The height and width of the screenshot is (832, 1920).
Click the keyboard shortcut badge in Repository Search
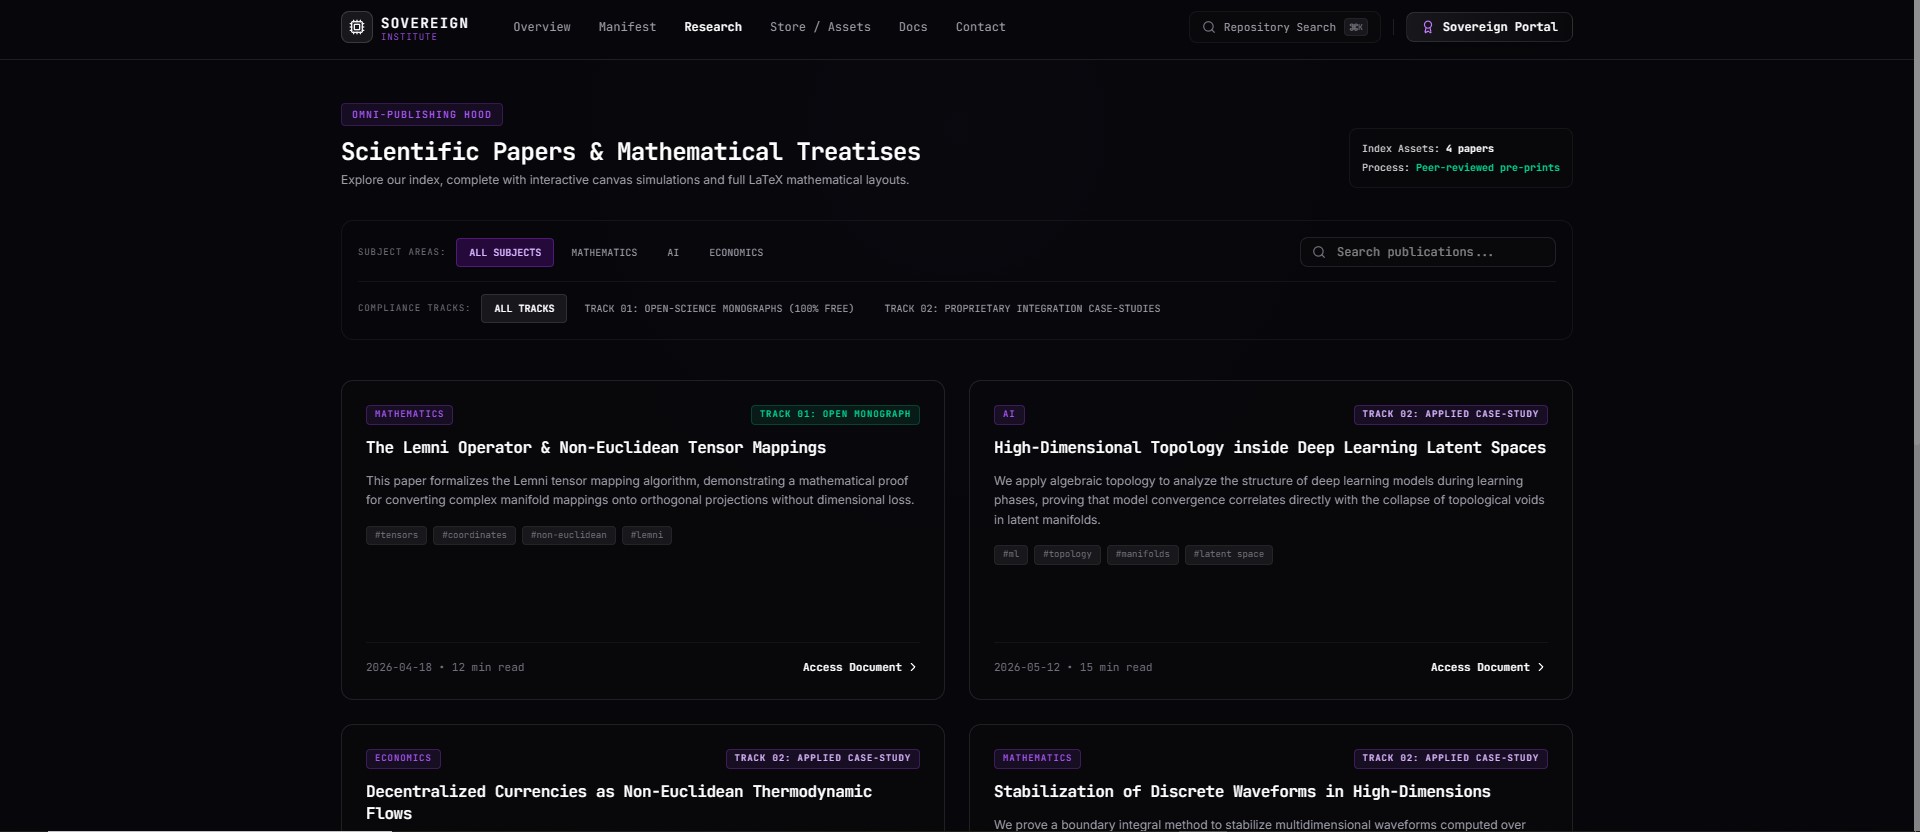[x=1356, y=27]
